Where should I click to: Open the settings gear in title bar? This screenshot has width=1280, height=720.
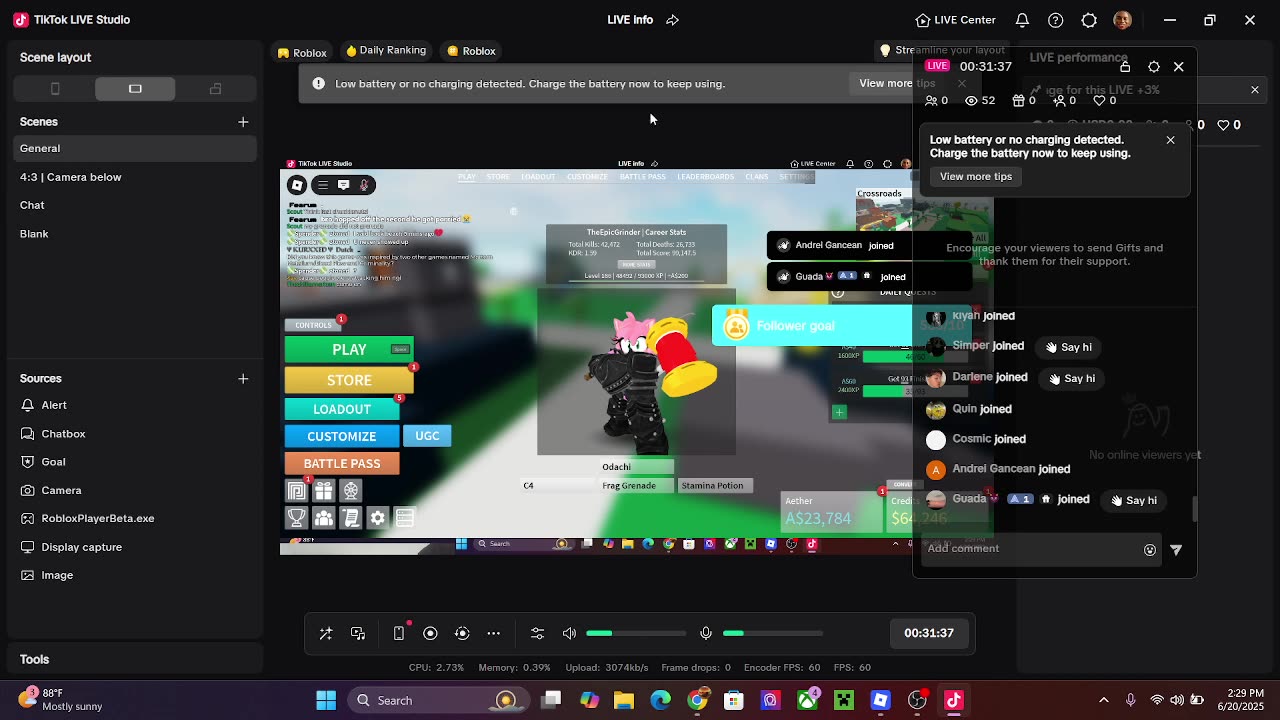[x=1089, y=20]
